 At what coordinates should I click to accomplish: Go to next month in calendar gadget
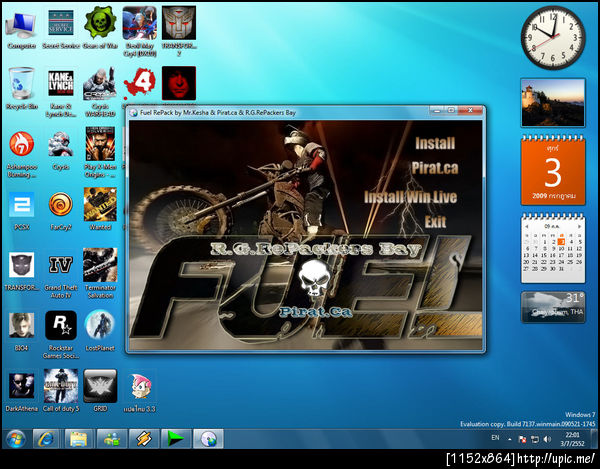coord(579,226)
